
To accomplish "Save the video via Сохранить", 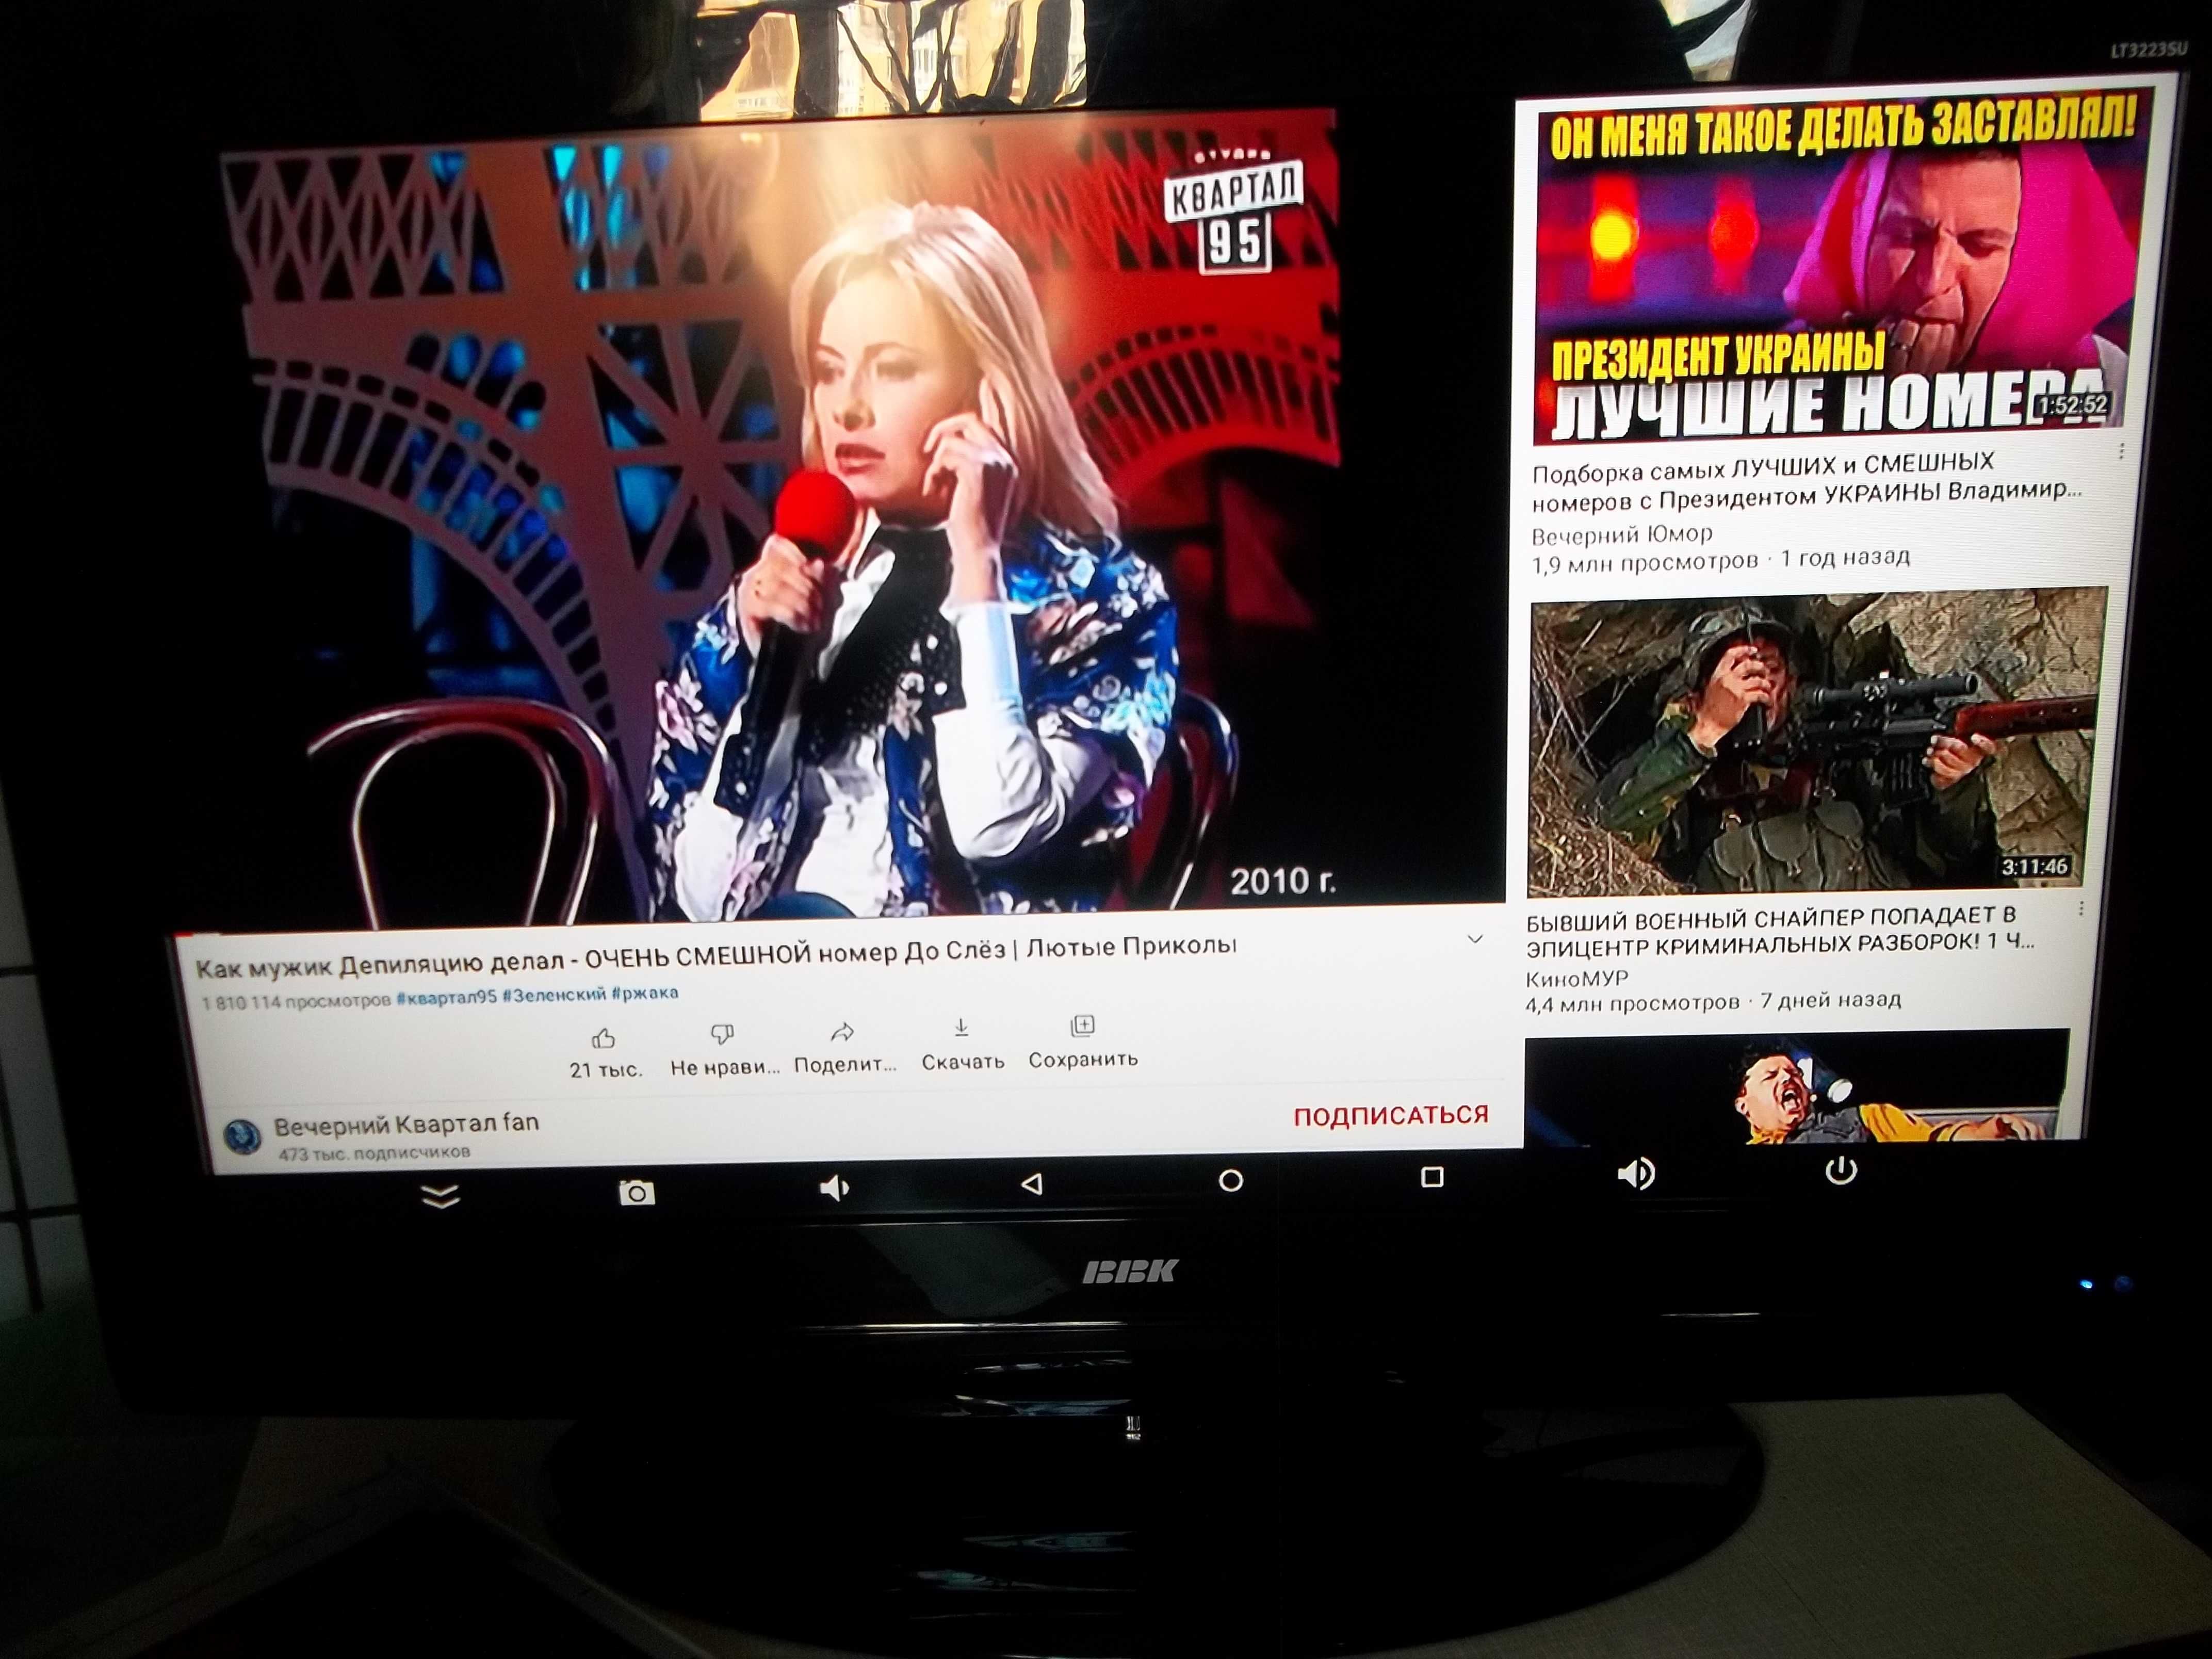I will click(1083, 1026).
